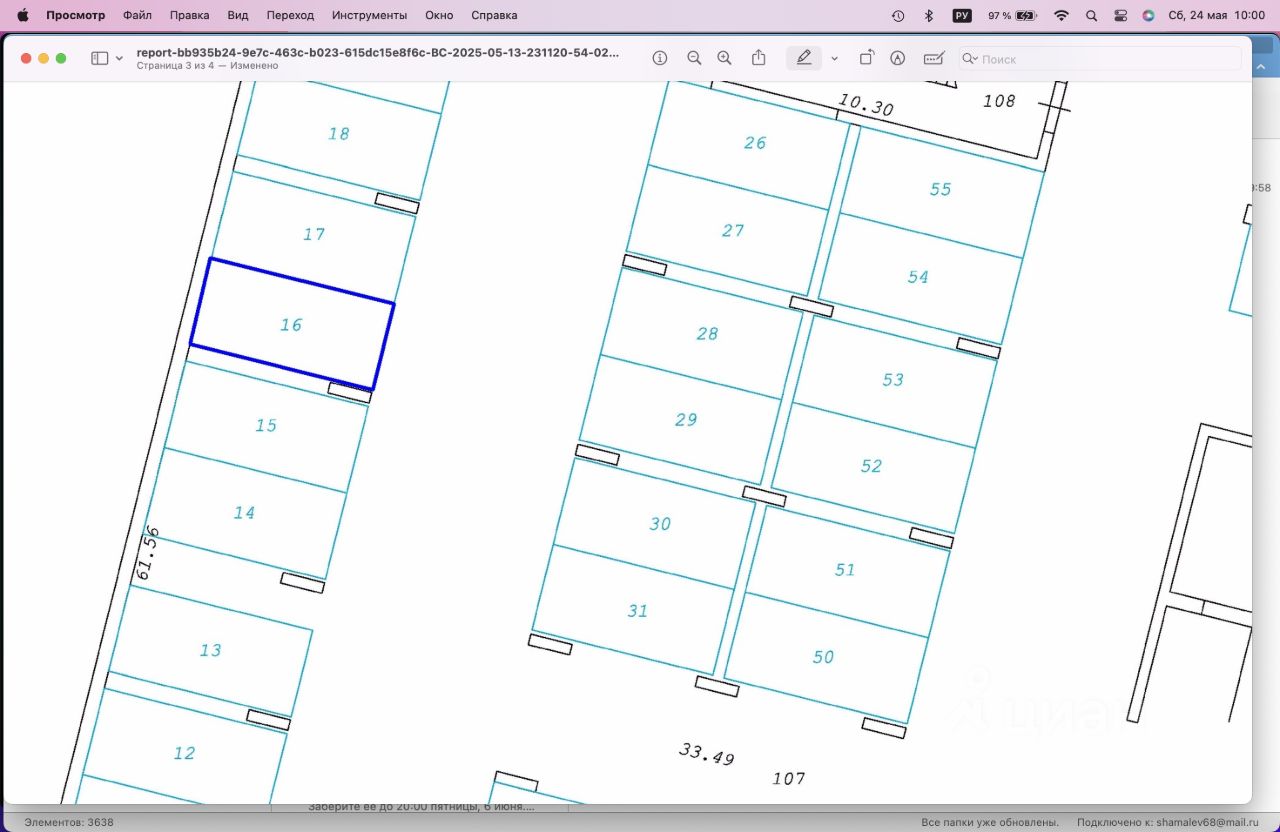Click the dimension label 33.49
The height and width of the screenshot is (832, 1280).
[x=707, y=753]
